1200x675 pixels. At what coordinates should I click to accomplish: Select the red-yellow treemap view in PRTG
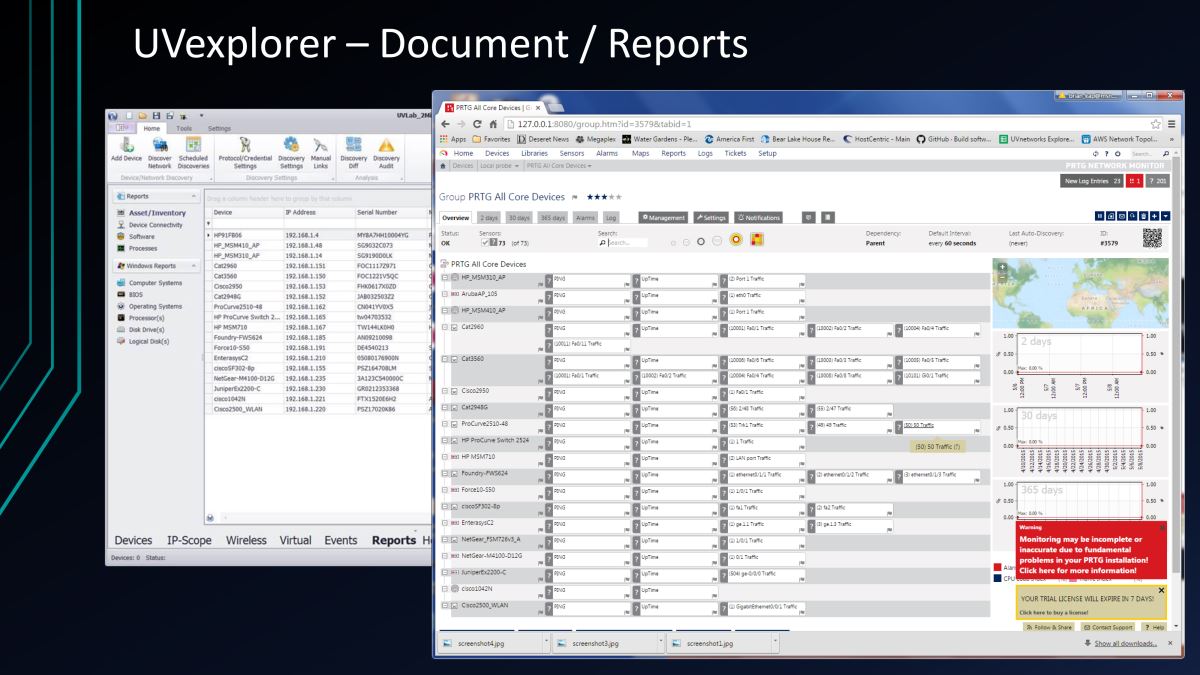pos(757,241)
